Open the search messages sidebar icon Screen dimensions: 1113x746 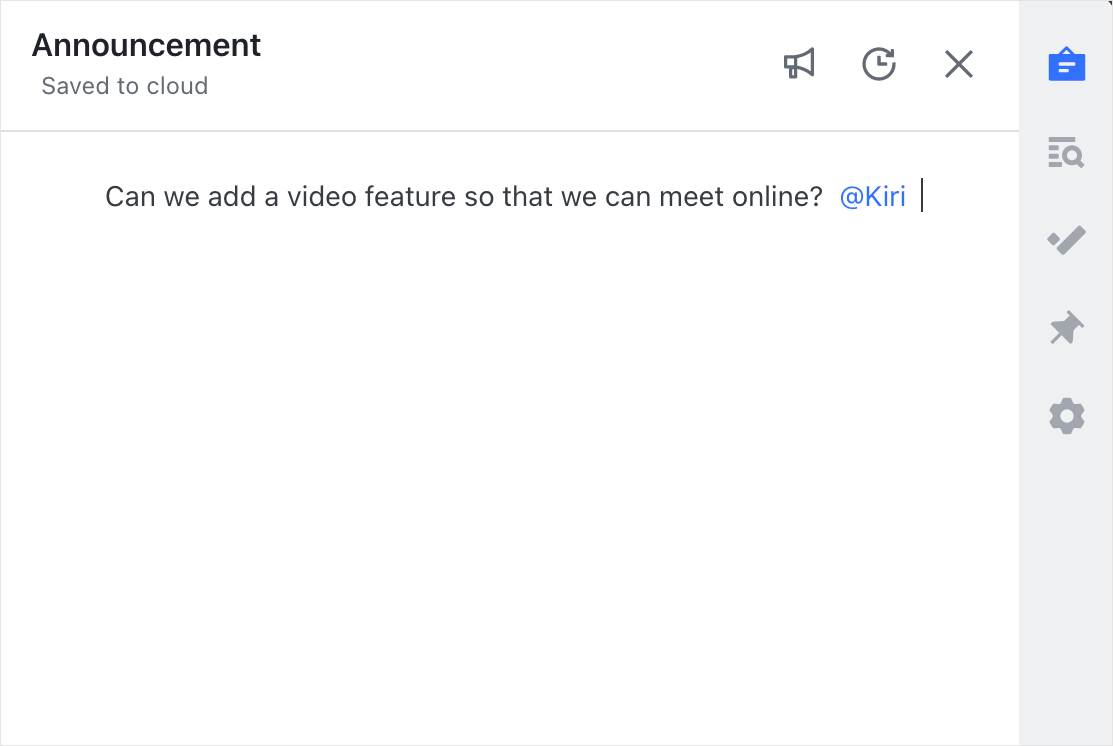click(1066, 153)
